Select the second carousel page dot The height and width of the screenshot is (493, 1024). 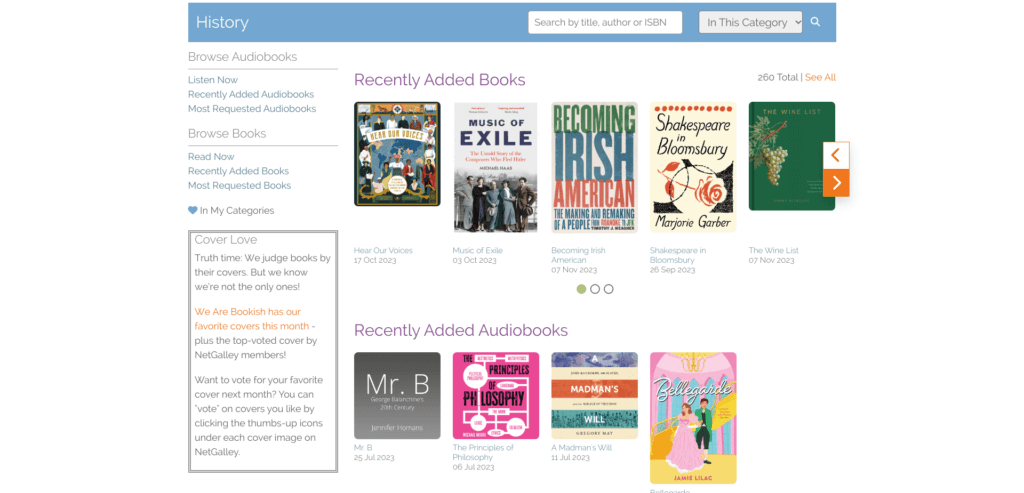tap(595, 289)
